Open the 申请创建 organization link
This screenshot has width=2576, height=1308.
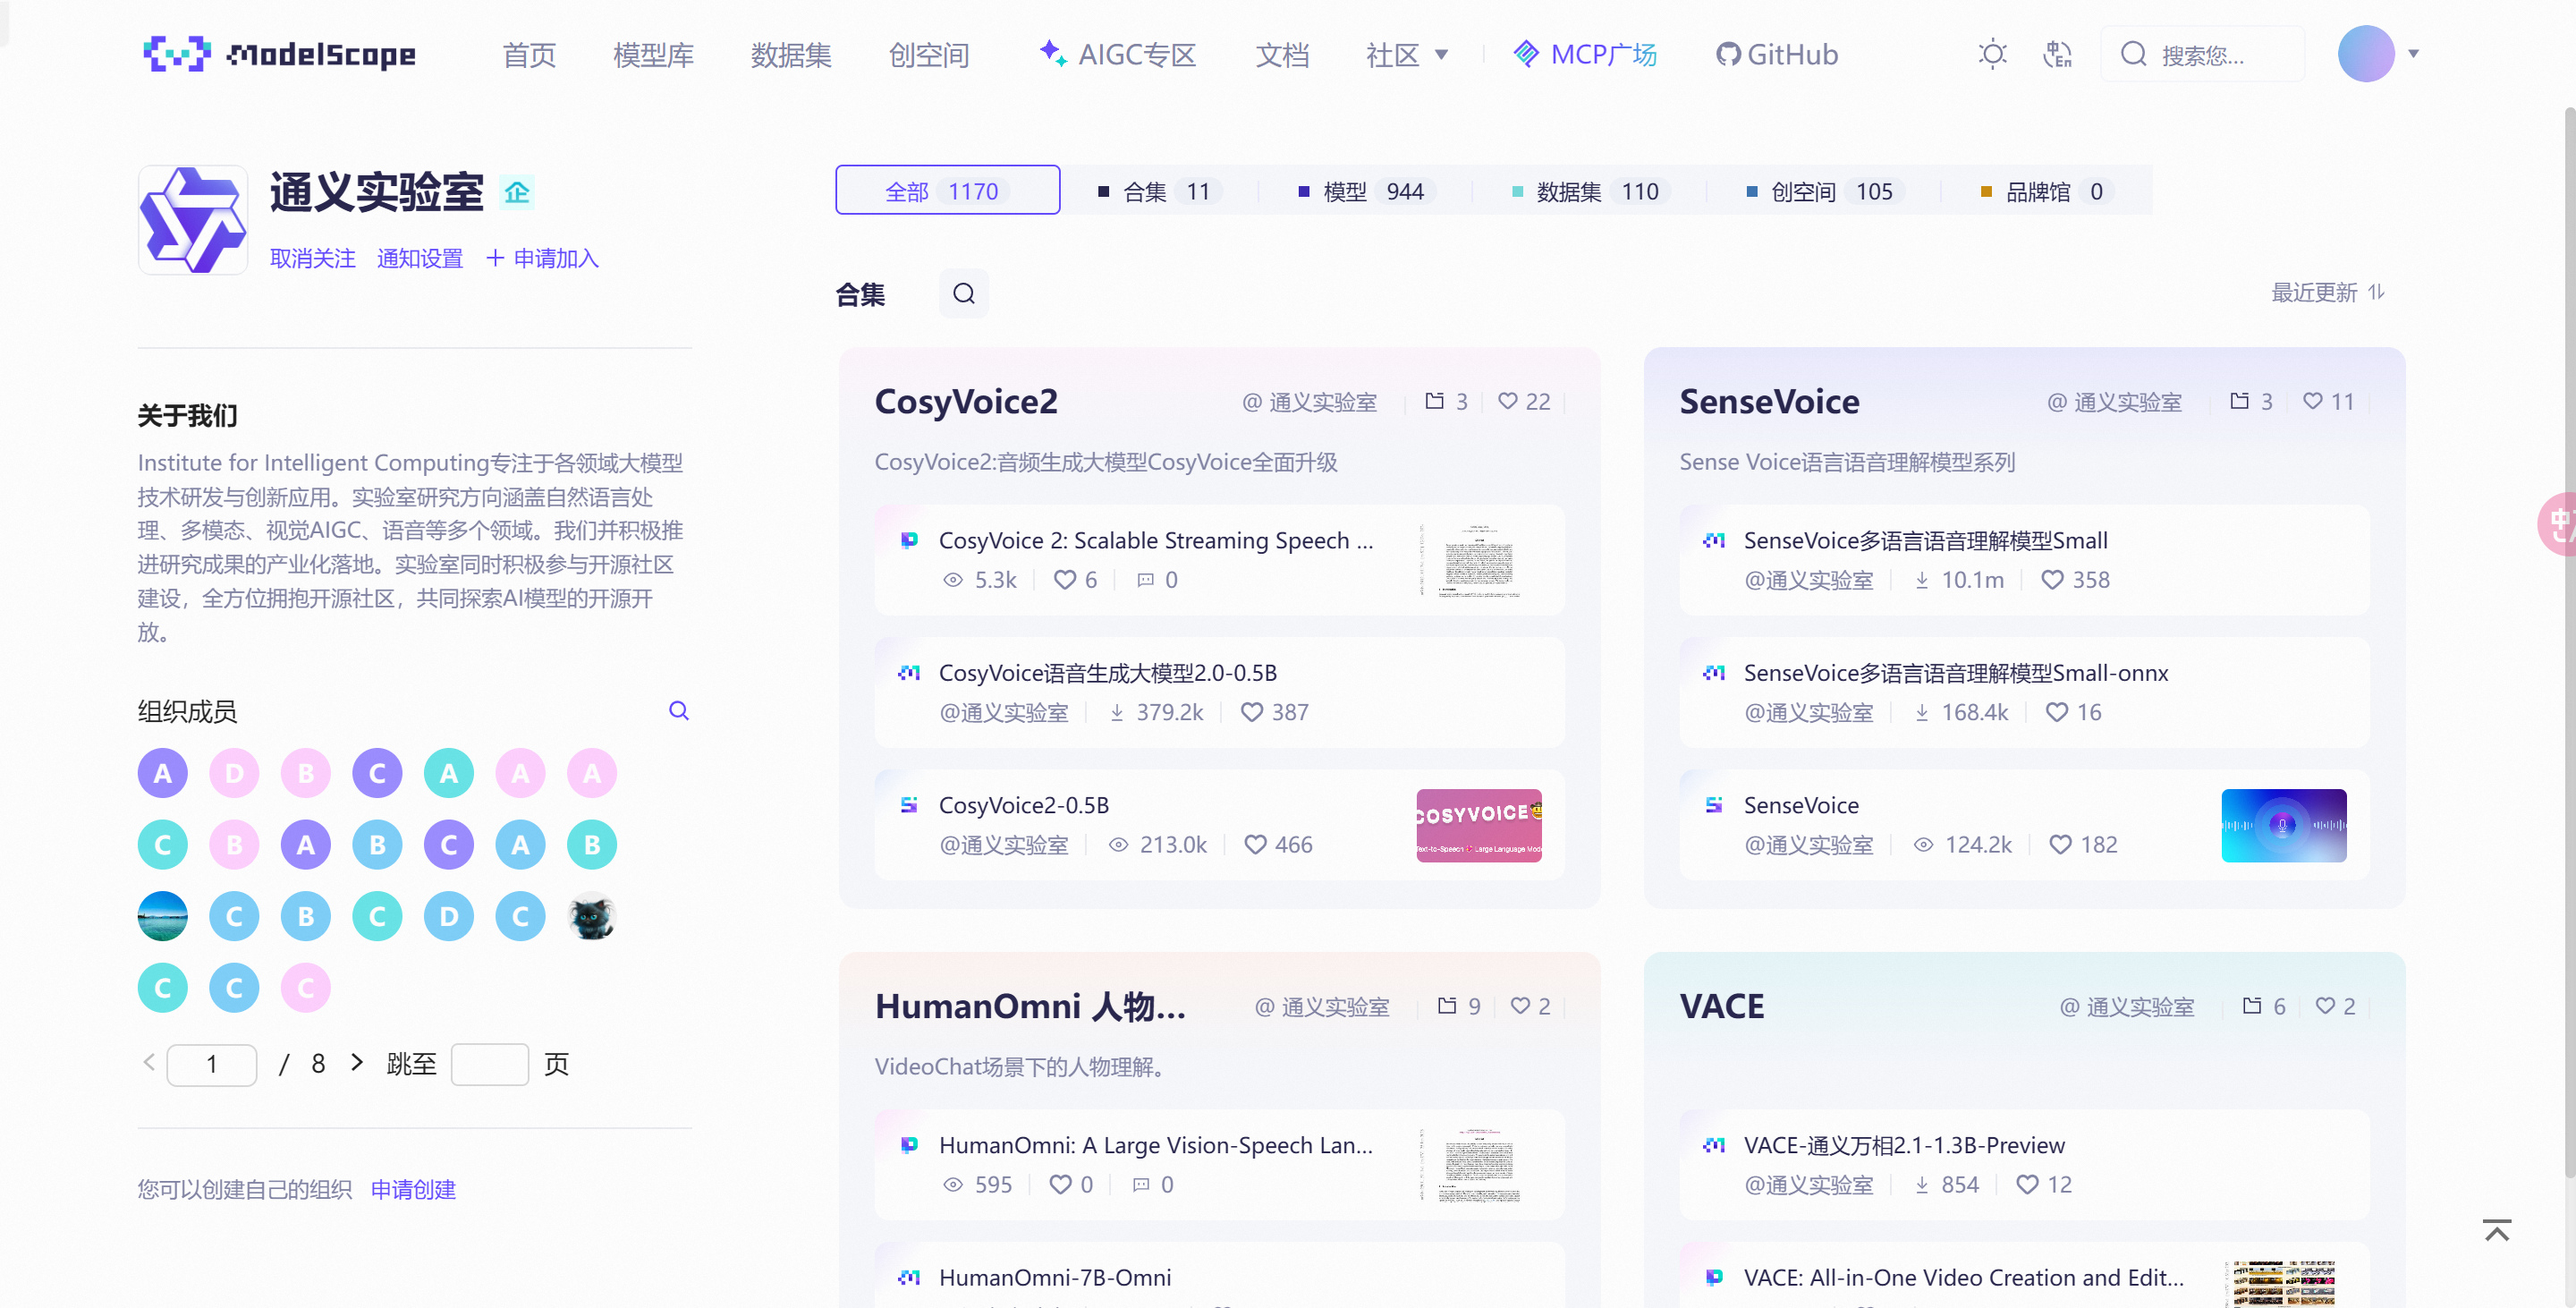click(413, 1189)
